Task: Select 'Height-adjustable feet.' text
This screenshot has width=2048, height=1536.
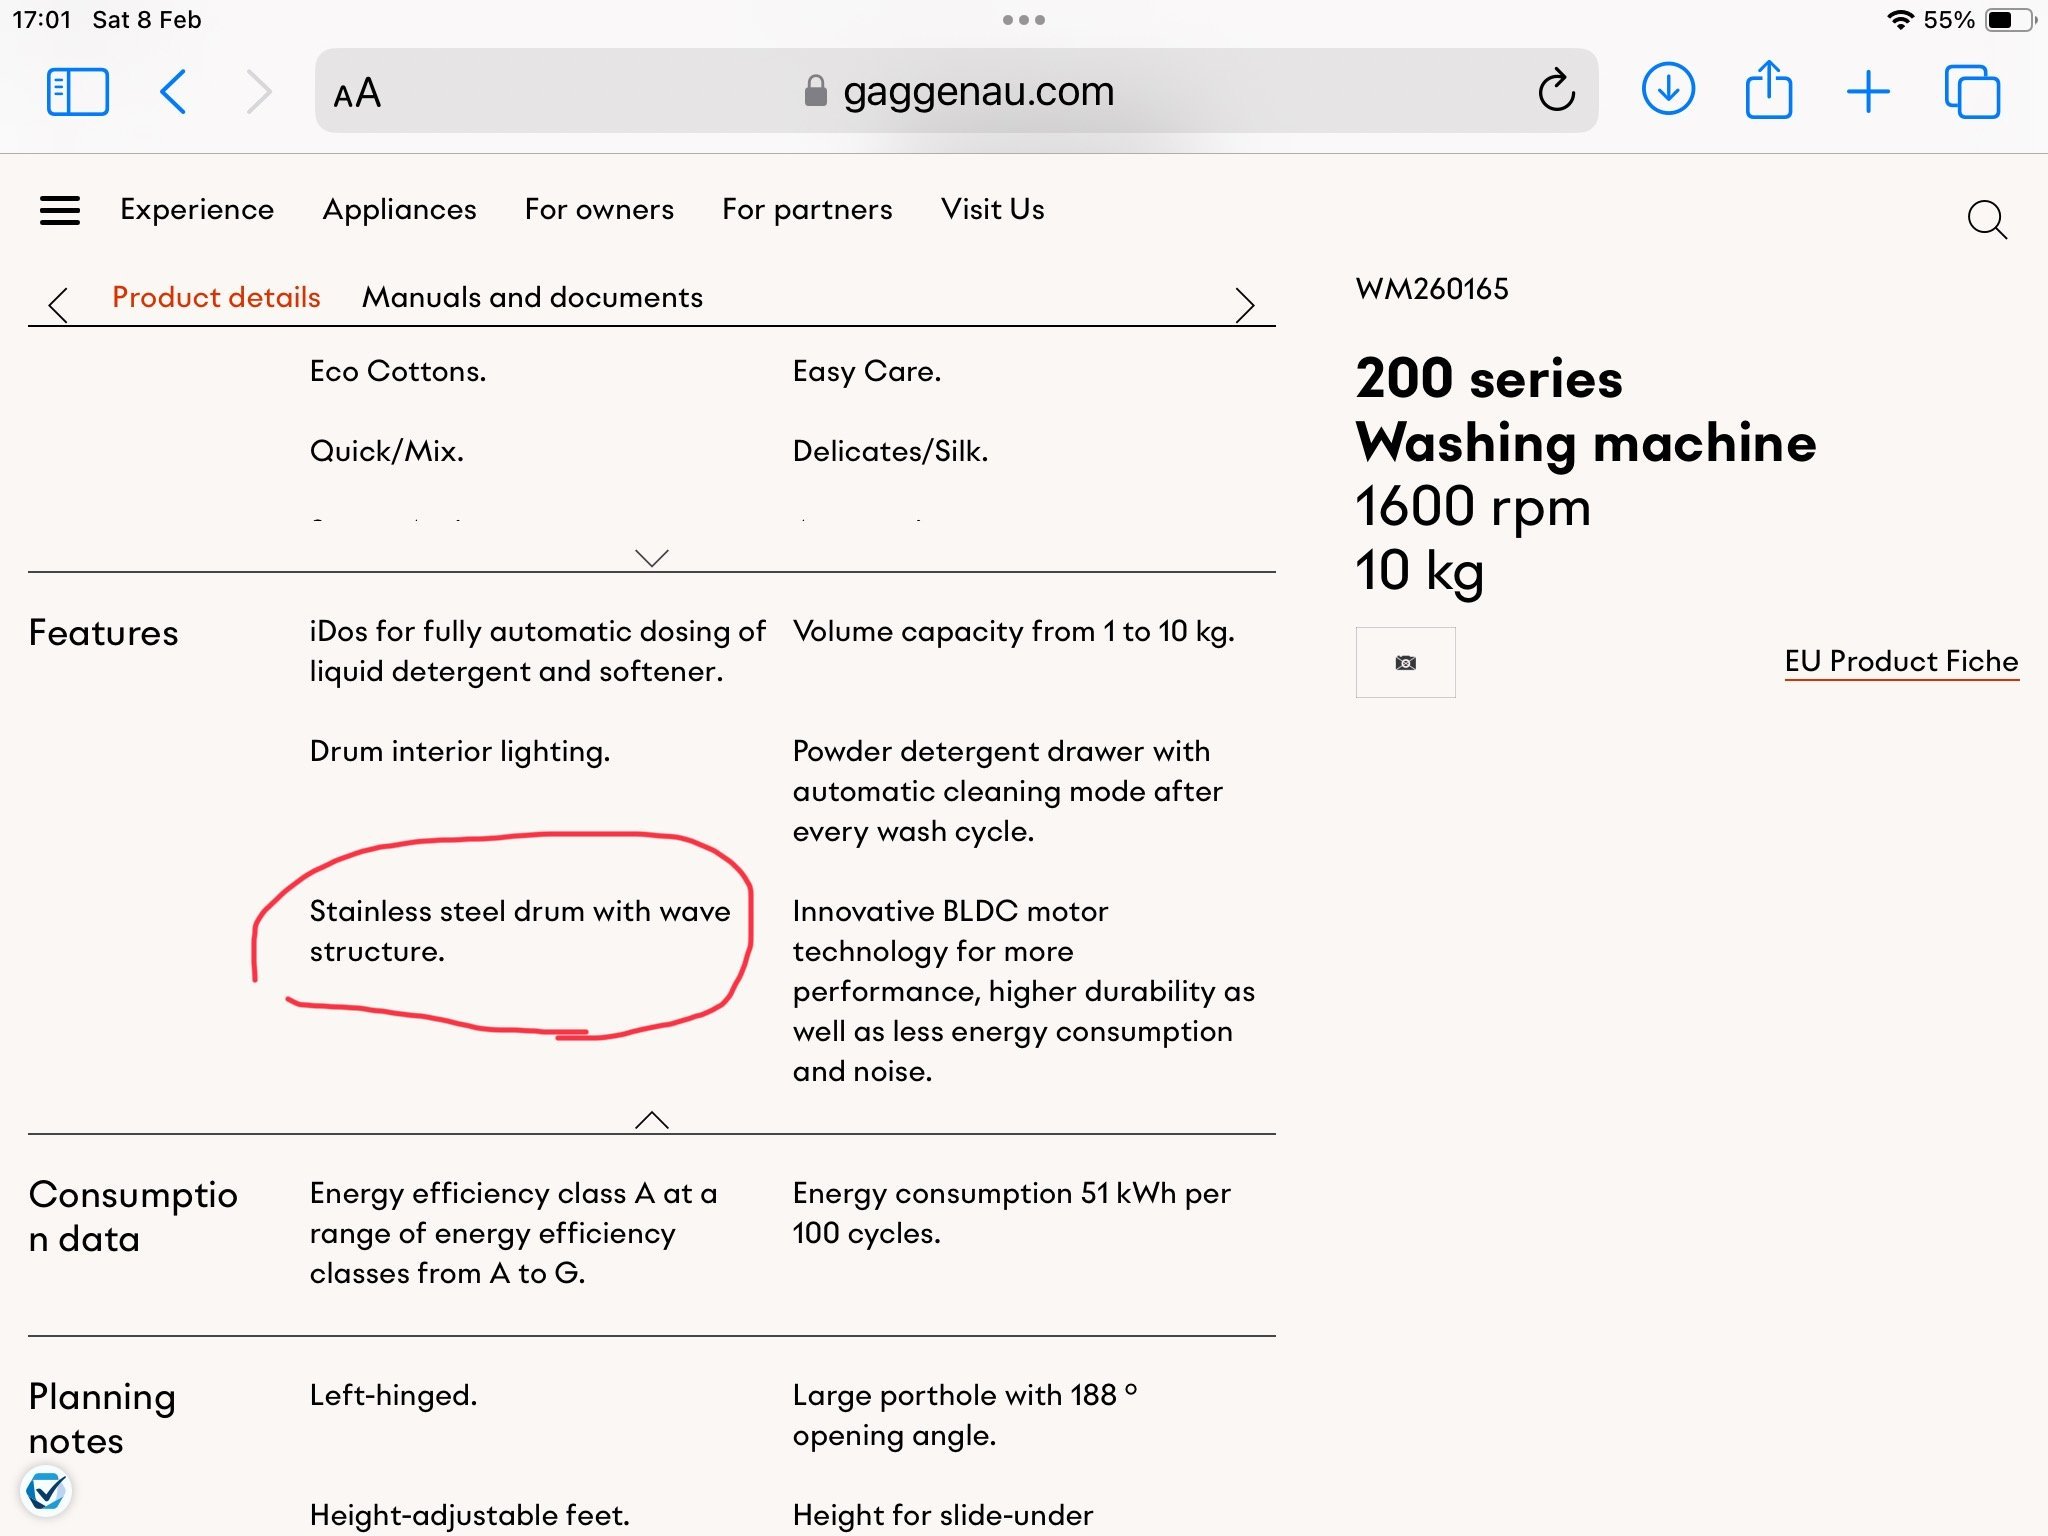Action: click(470, 1515)
